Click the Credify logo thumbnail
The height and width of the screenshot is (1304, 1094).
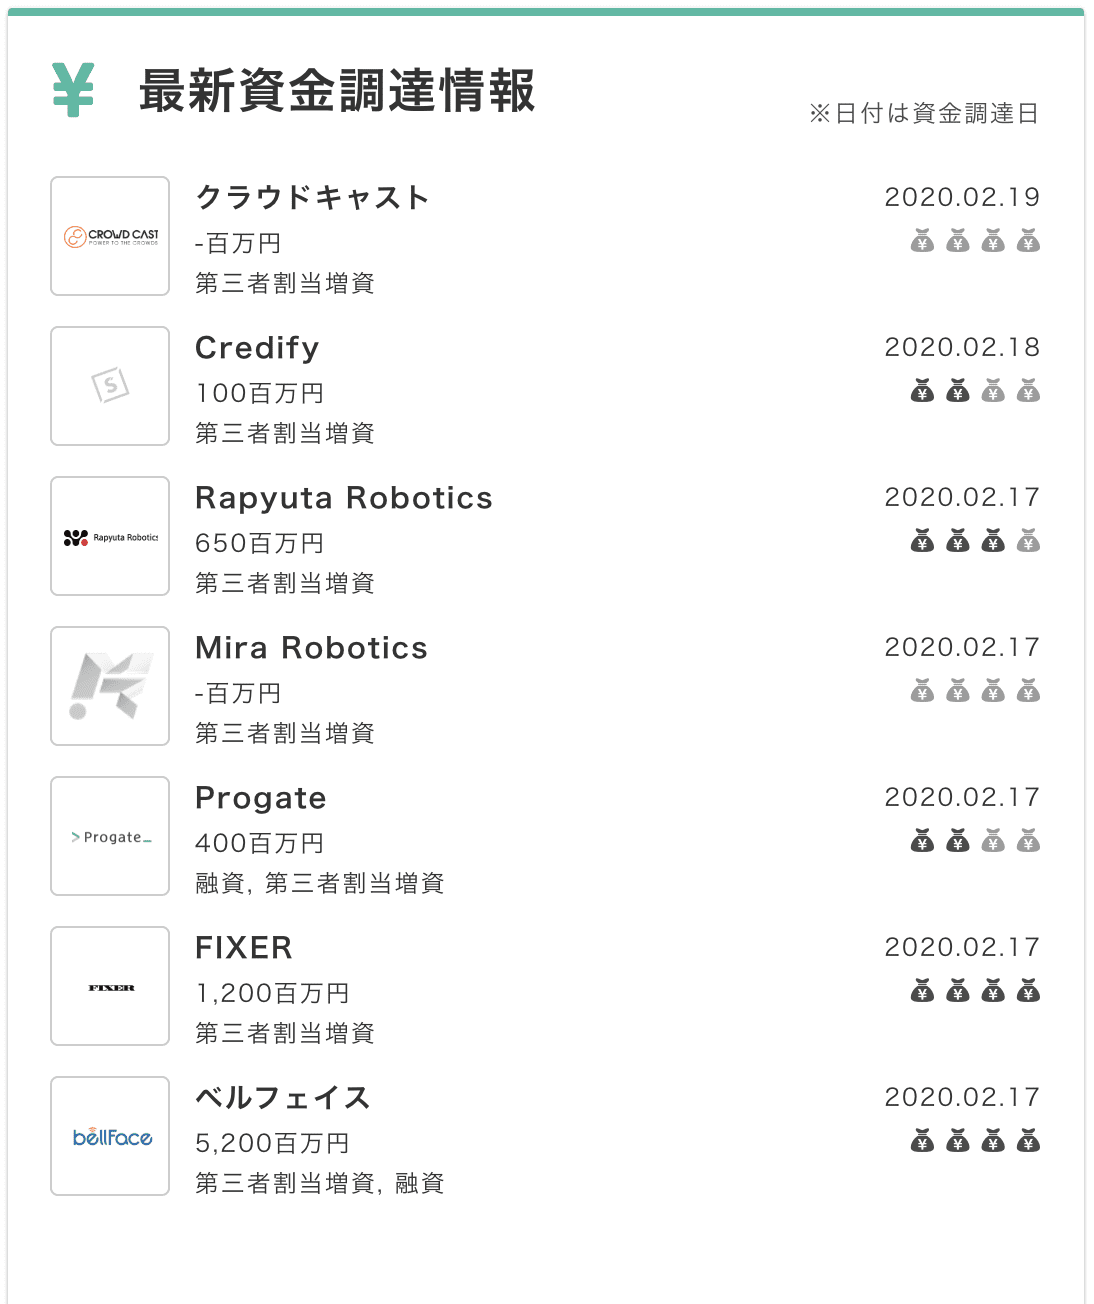tap(110, 386)
